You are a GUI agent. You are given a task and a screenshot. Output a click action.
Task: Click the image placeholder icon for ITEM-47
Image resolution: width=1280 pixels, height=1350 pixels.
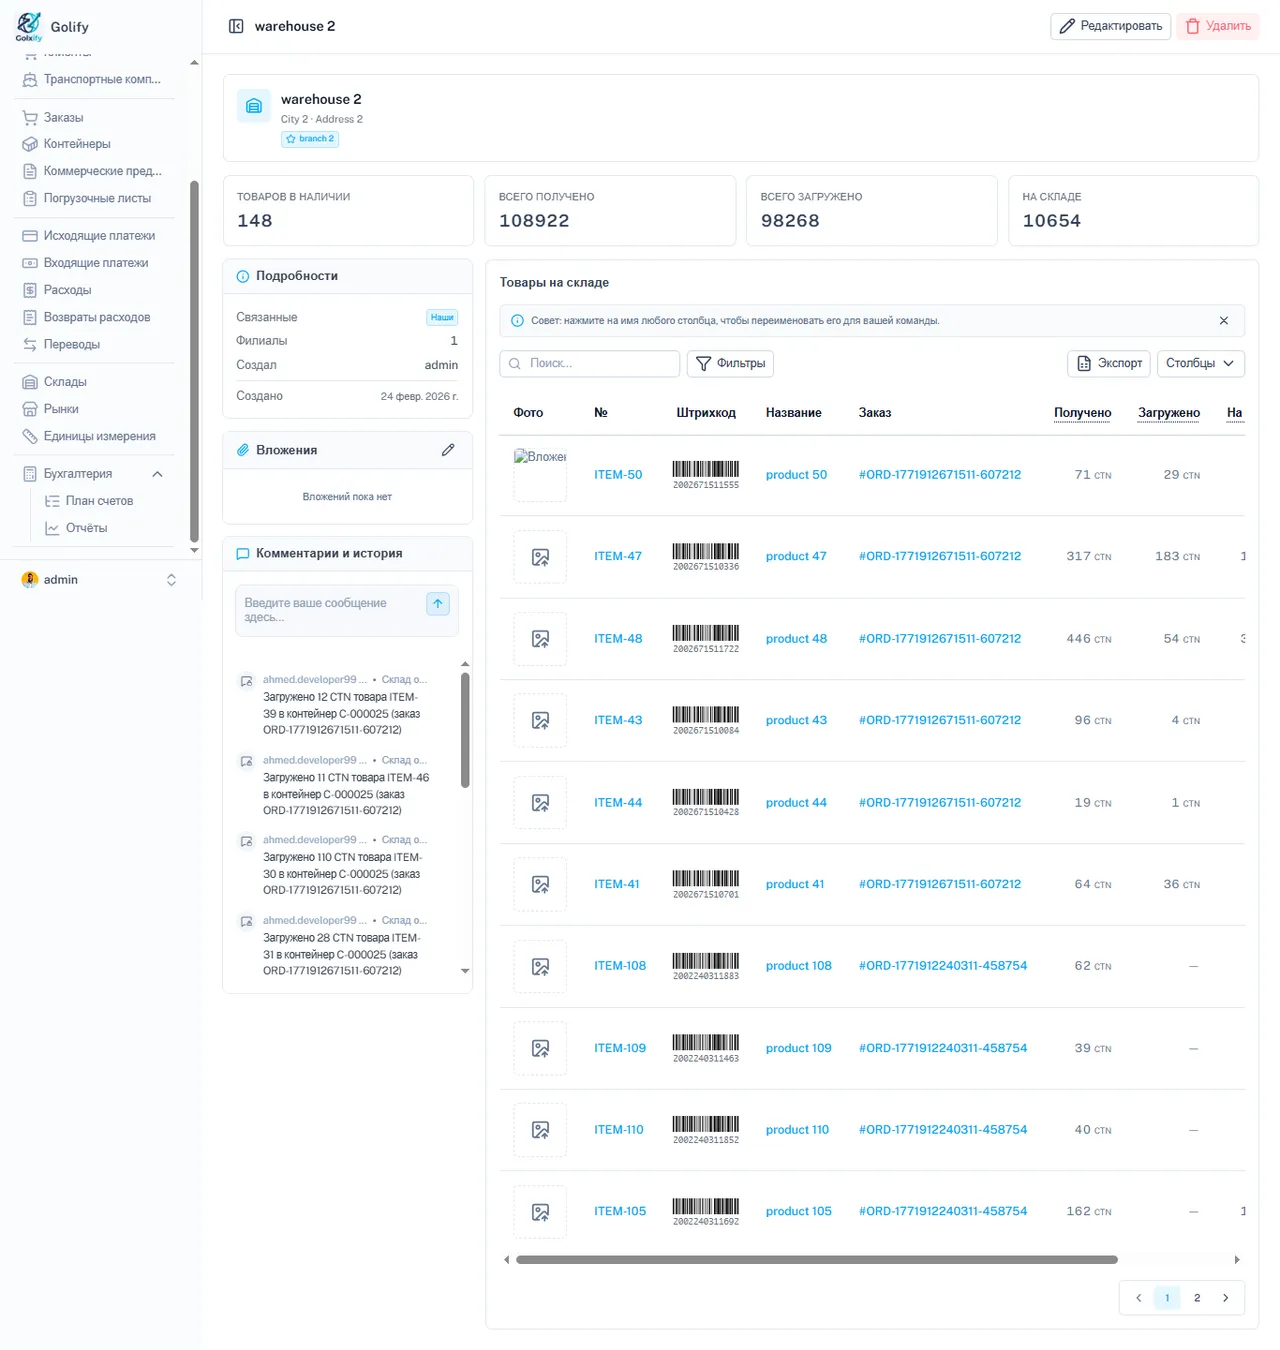tap(540, 557)
